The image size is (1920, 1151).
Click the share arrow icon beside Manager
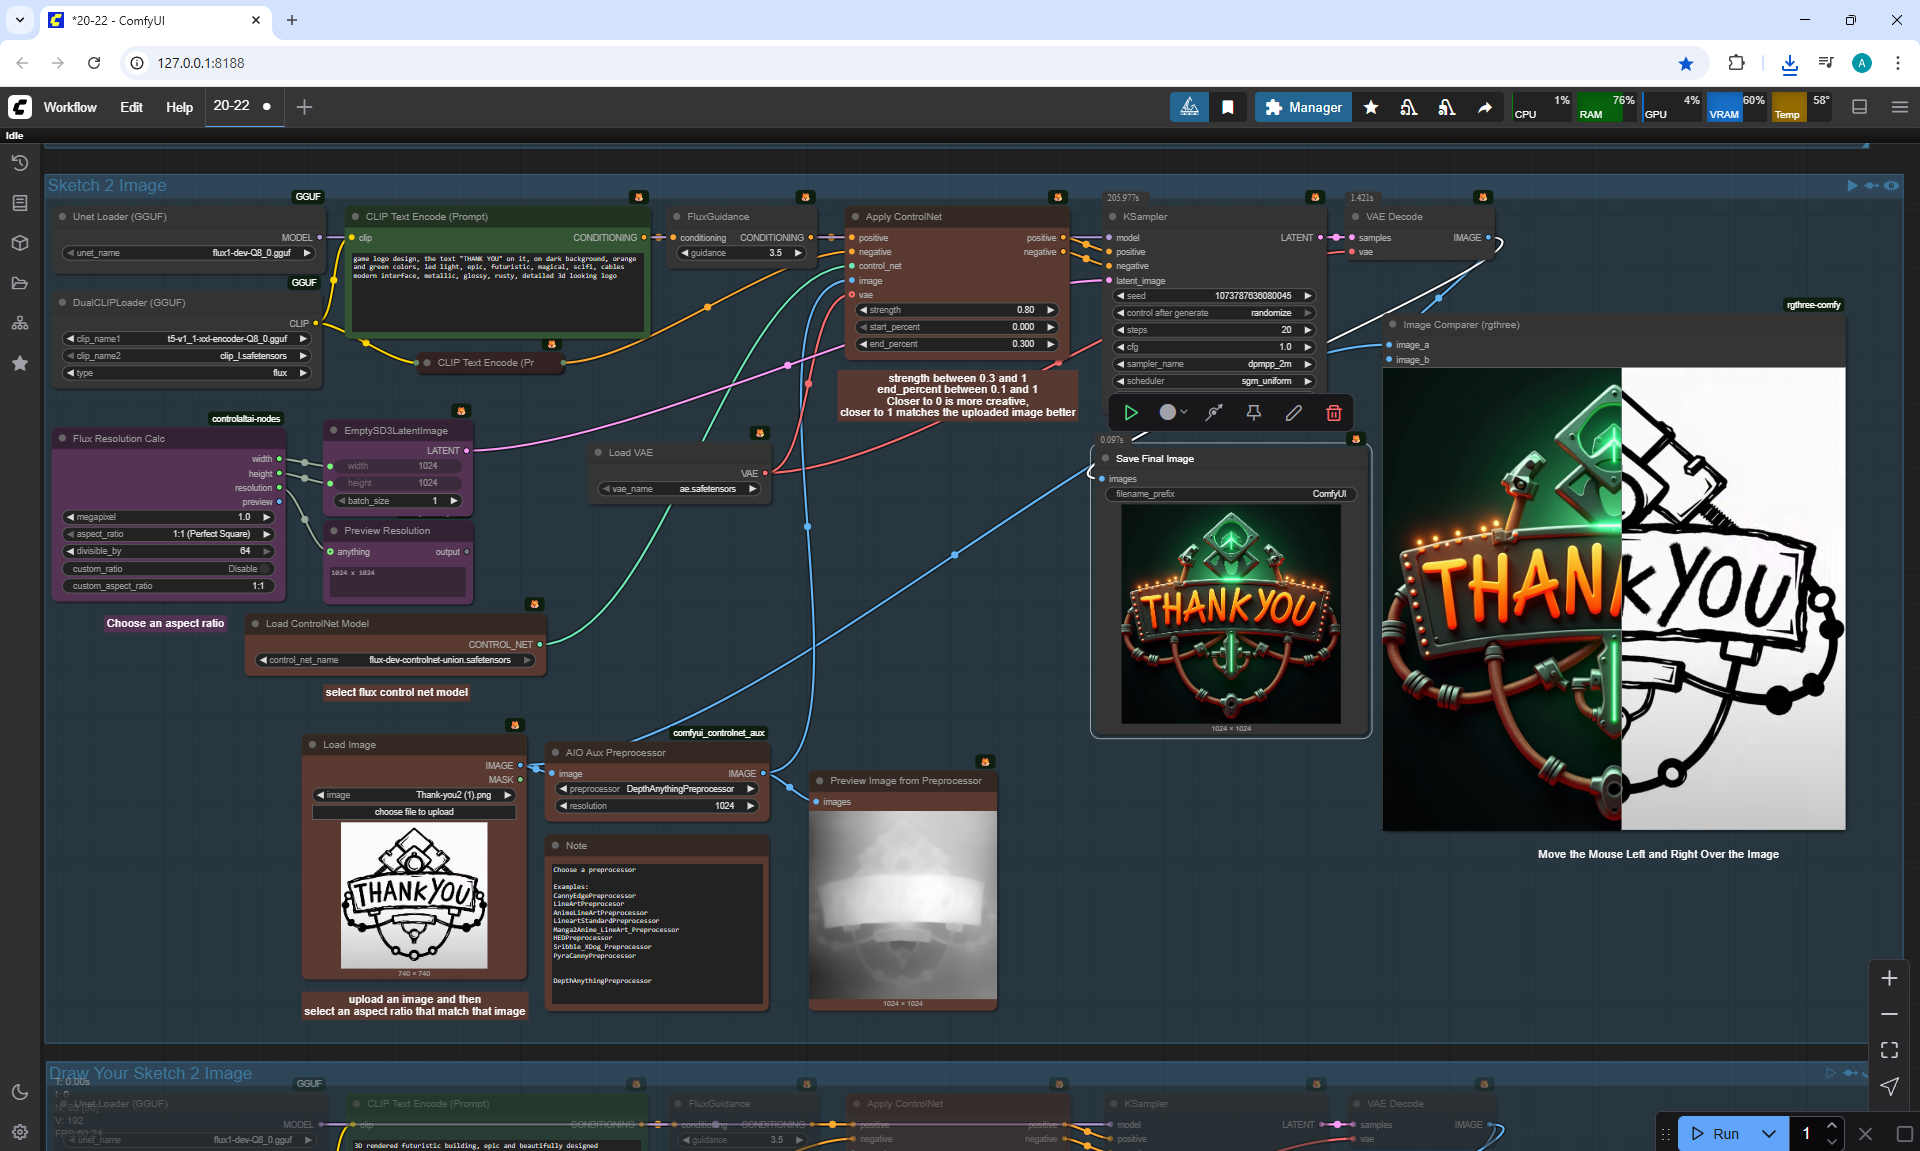(1485, 107)
